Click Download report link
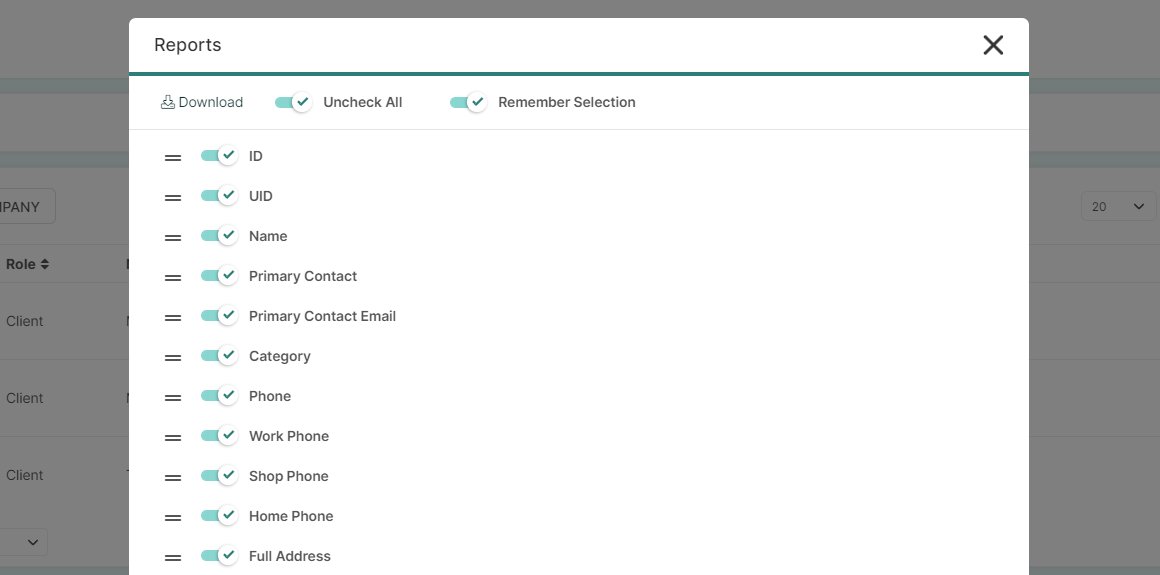The height and width of the screenshot is (575, 1160). click(x=201, y=102)
